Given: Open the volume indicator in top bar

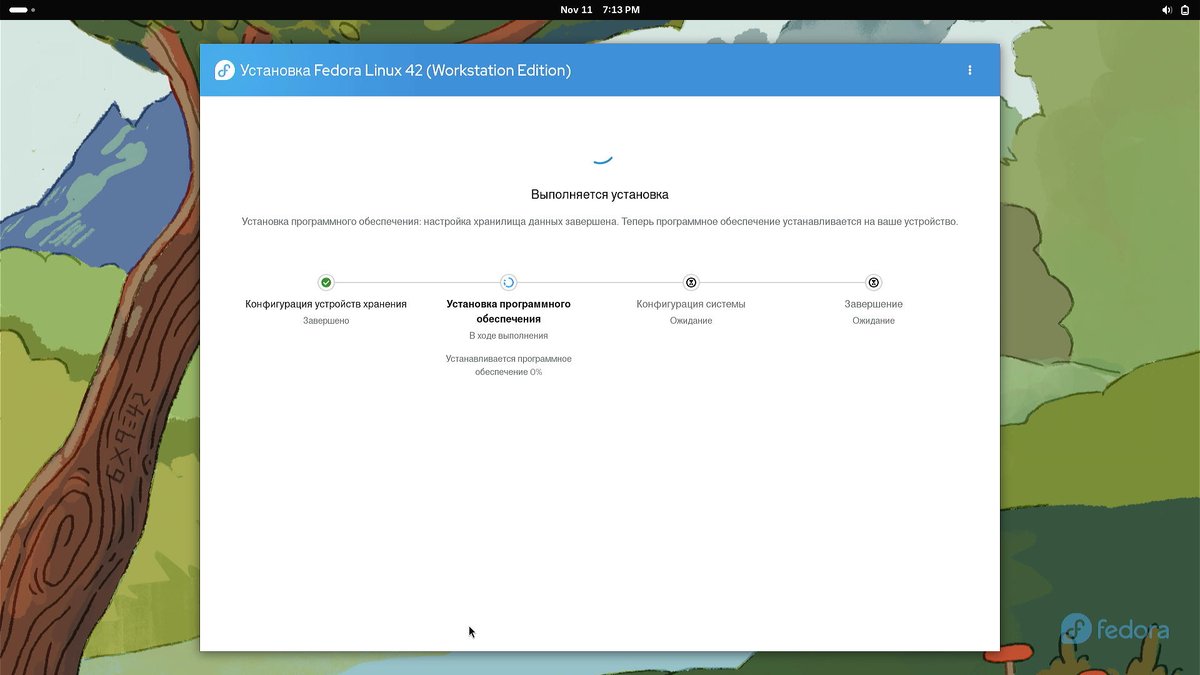Looking at the screenshot, I should pos(1166,9).
